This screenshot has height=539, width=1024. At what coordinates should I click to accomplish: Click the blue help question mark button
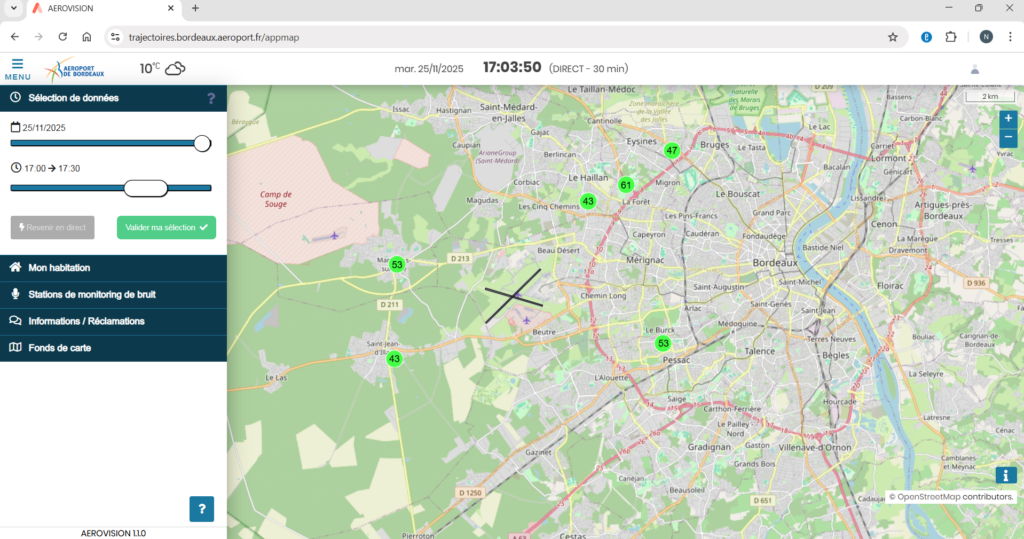(x=202, y=509)
